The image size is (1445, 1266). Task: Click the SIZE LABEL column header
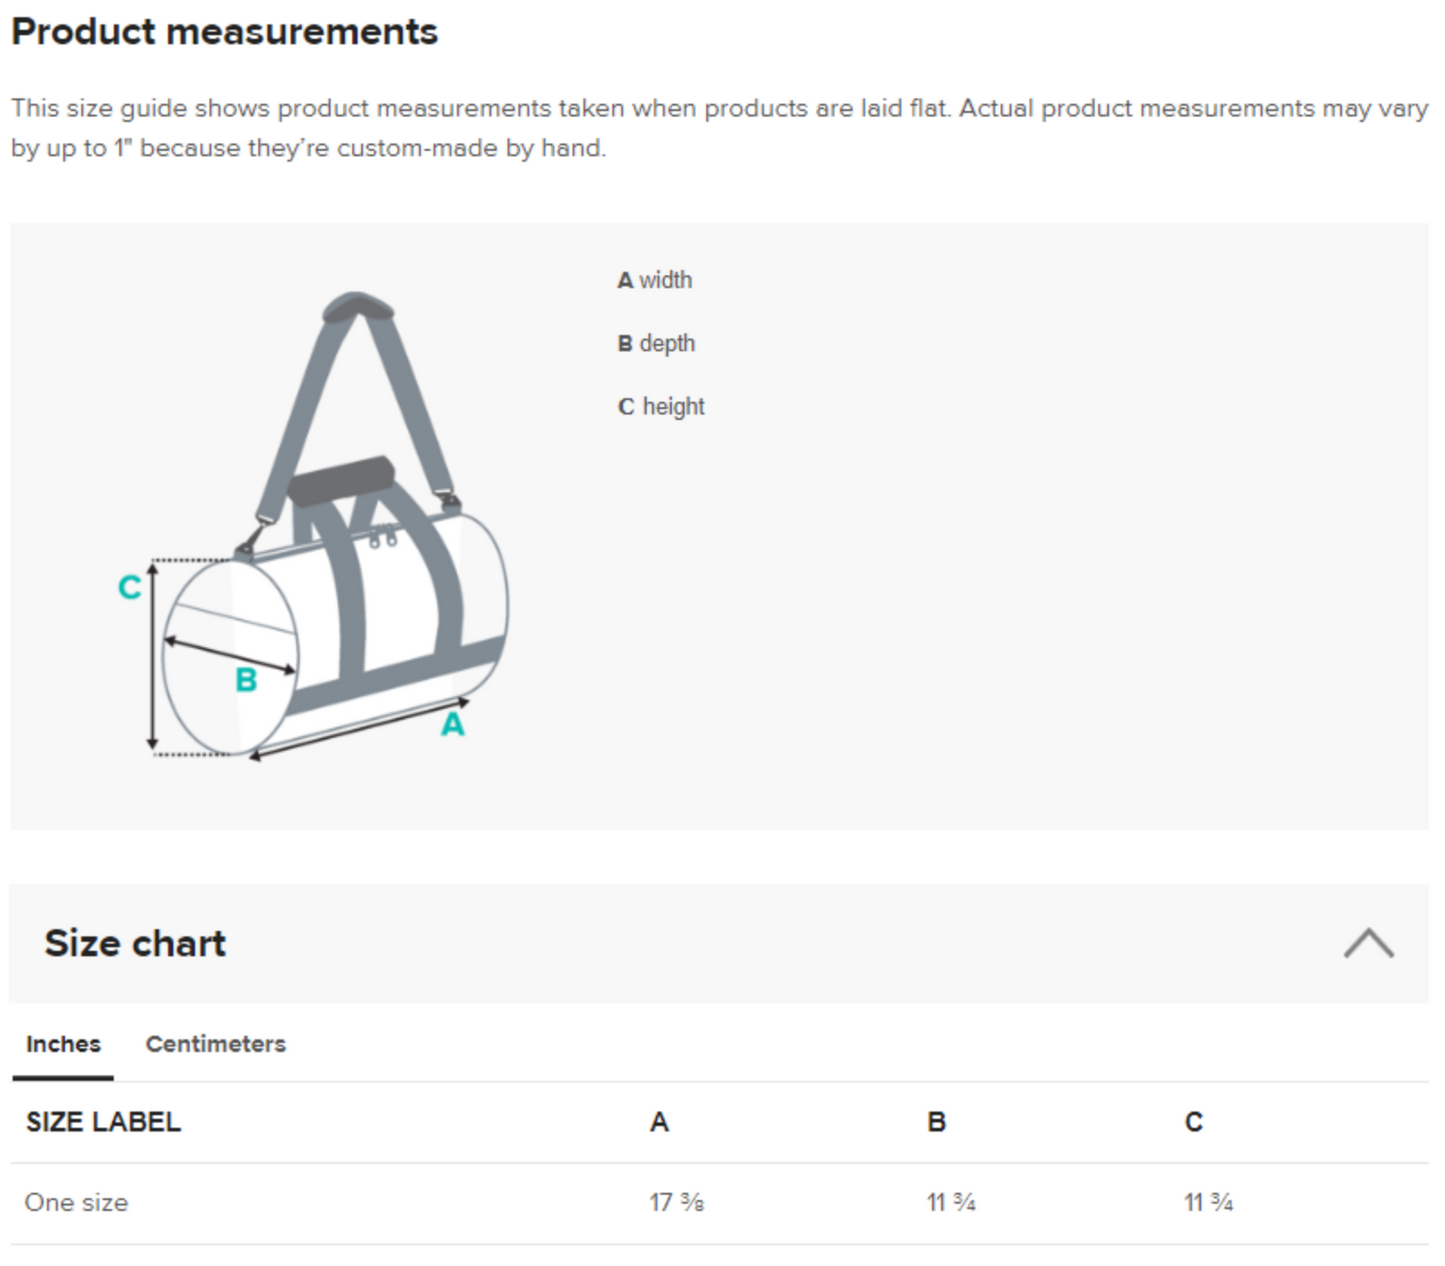[x=103, y=1122]
